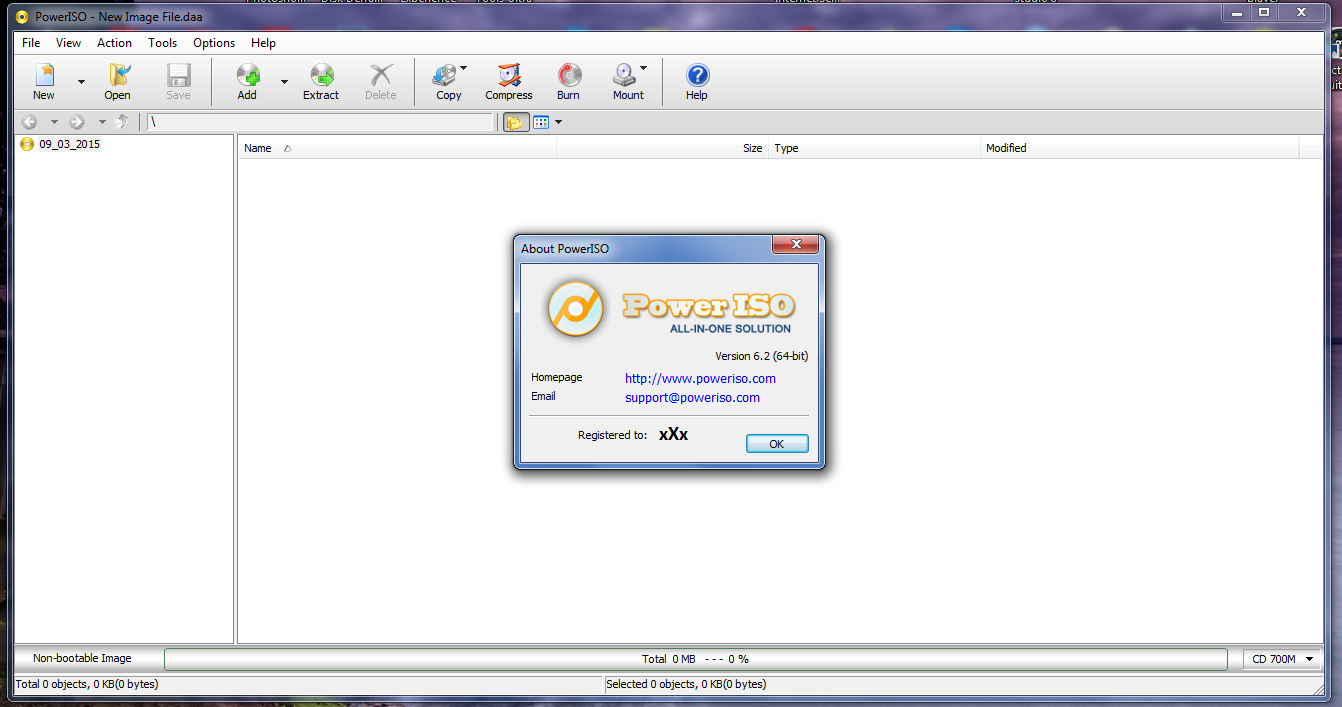
Task: Open the Tools menu
Action: point(163,43)
